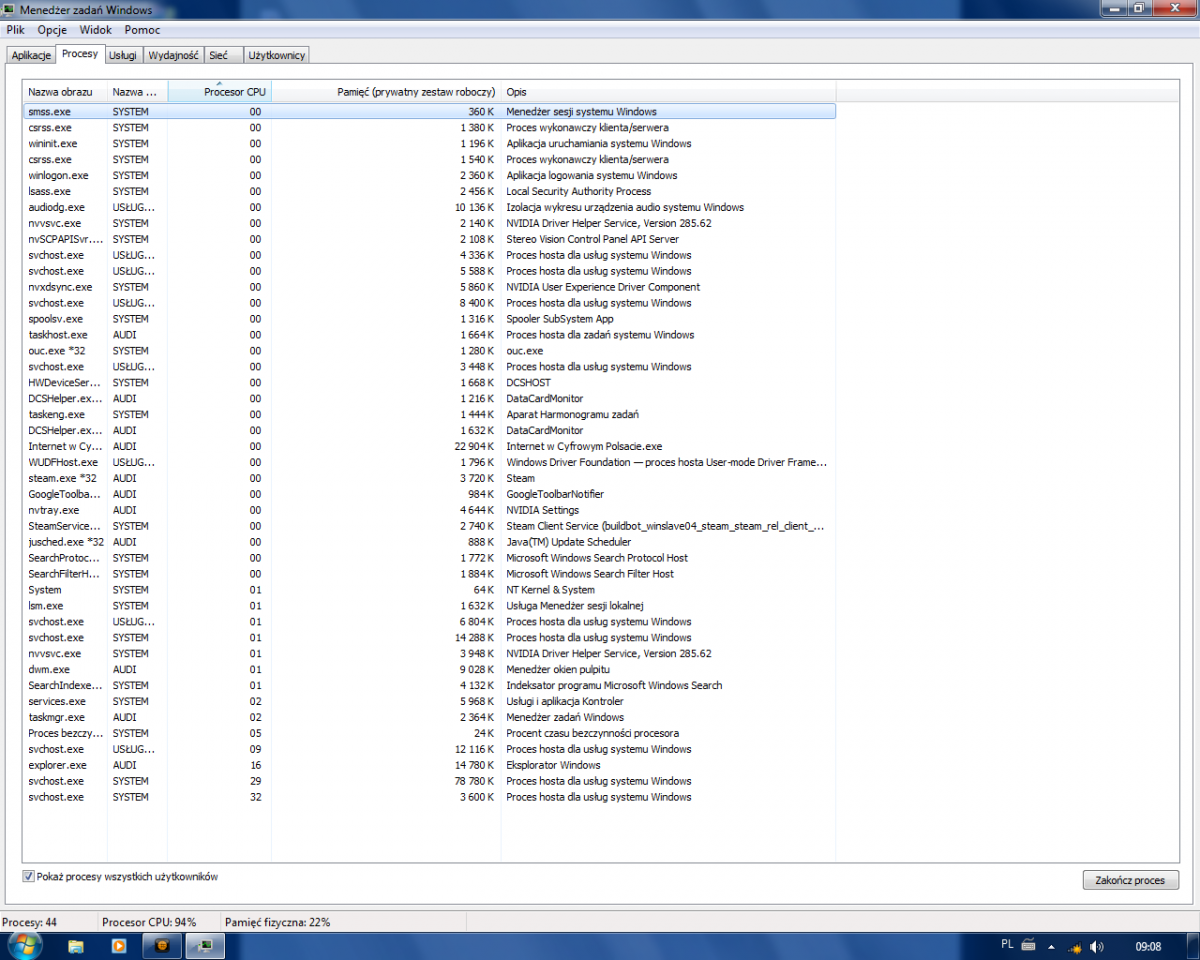
Task: Select the ouc.exe *32 process
Action: [429, 351]
